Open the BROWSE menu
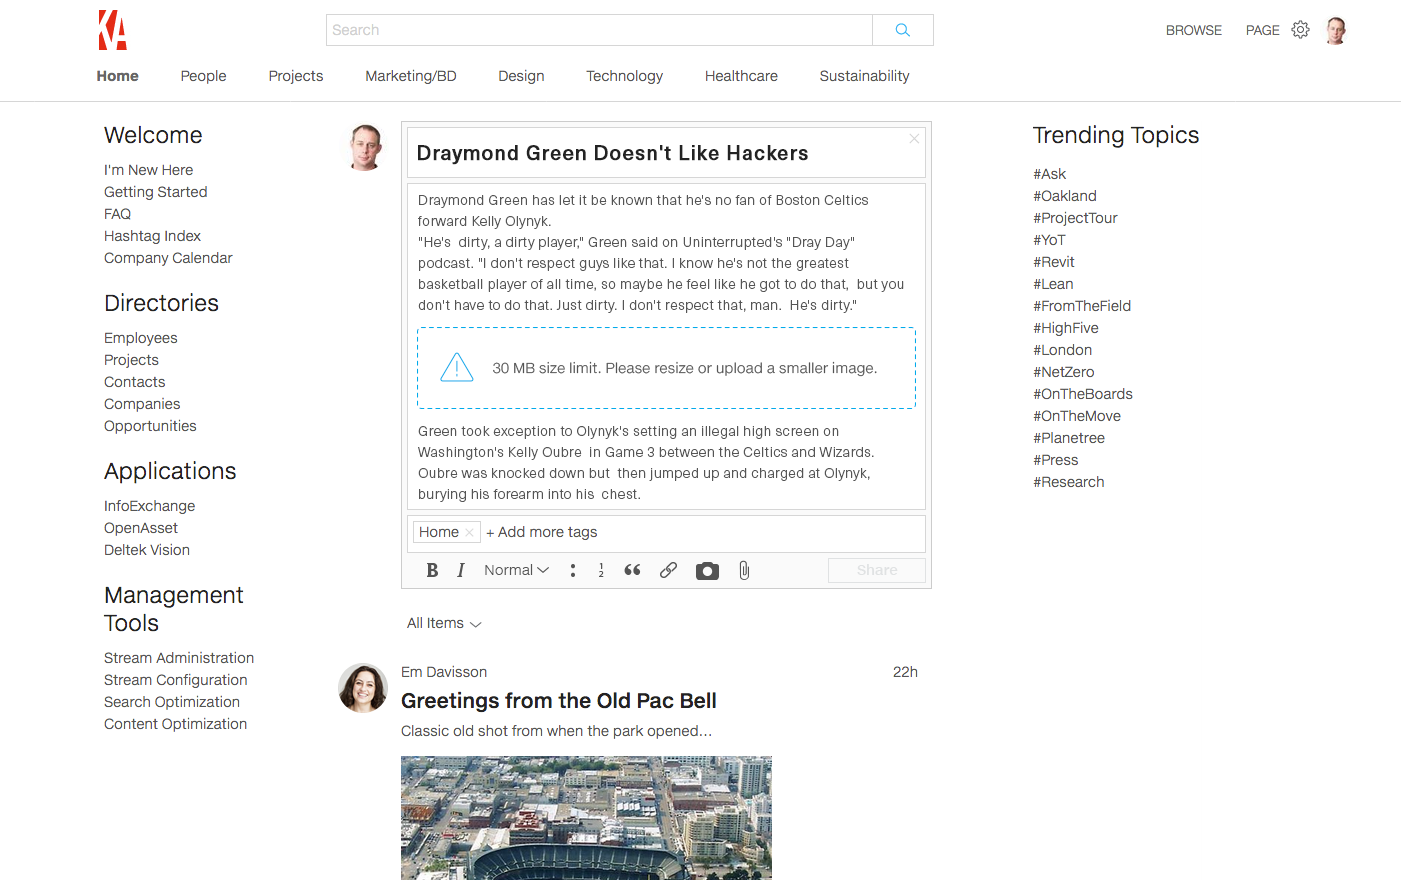Viewport: 1401px width, 880px height. coord(1193,30)
